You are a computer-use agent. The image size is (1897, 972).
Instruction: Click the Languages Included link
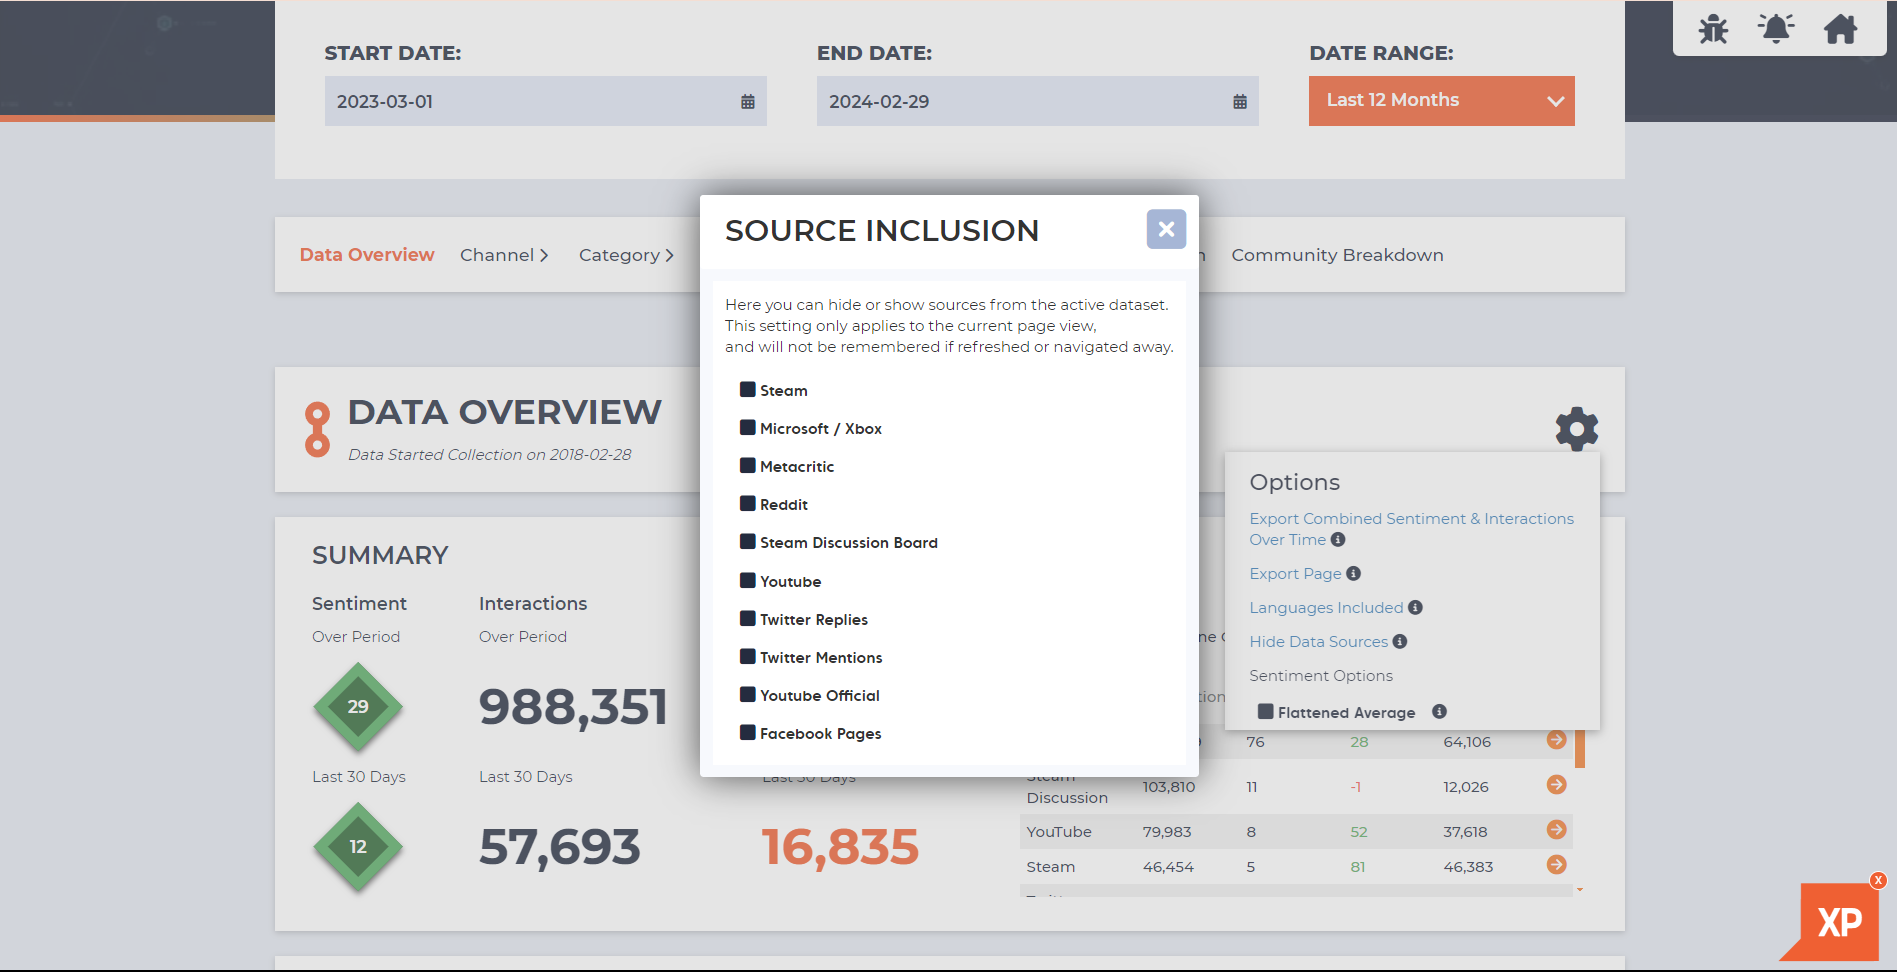[1326, 608]
